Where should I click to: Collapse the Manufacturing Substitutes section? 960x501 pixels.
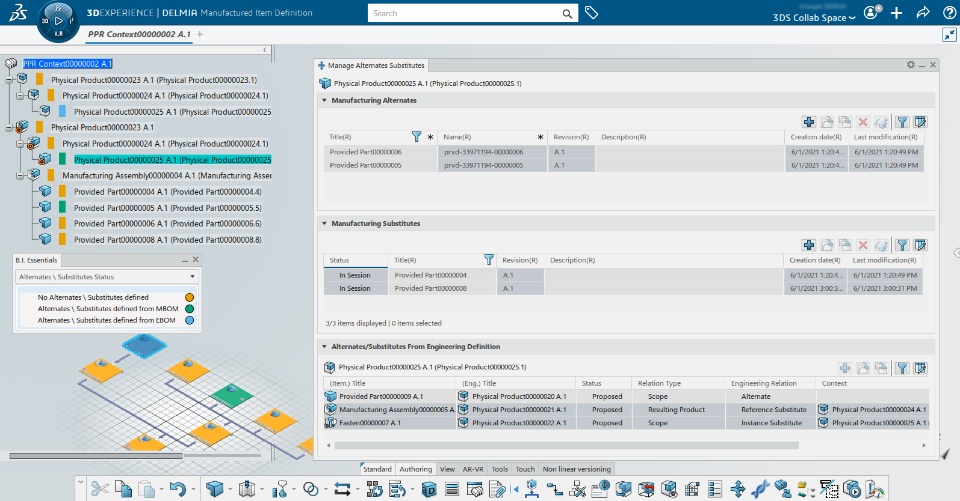[x=324, y=223]
